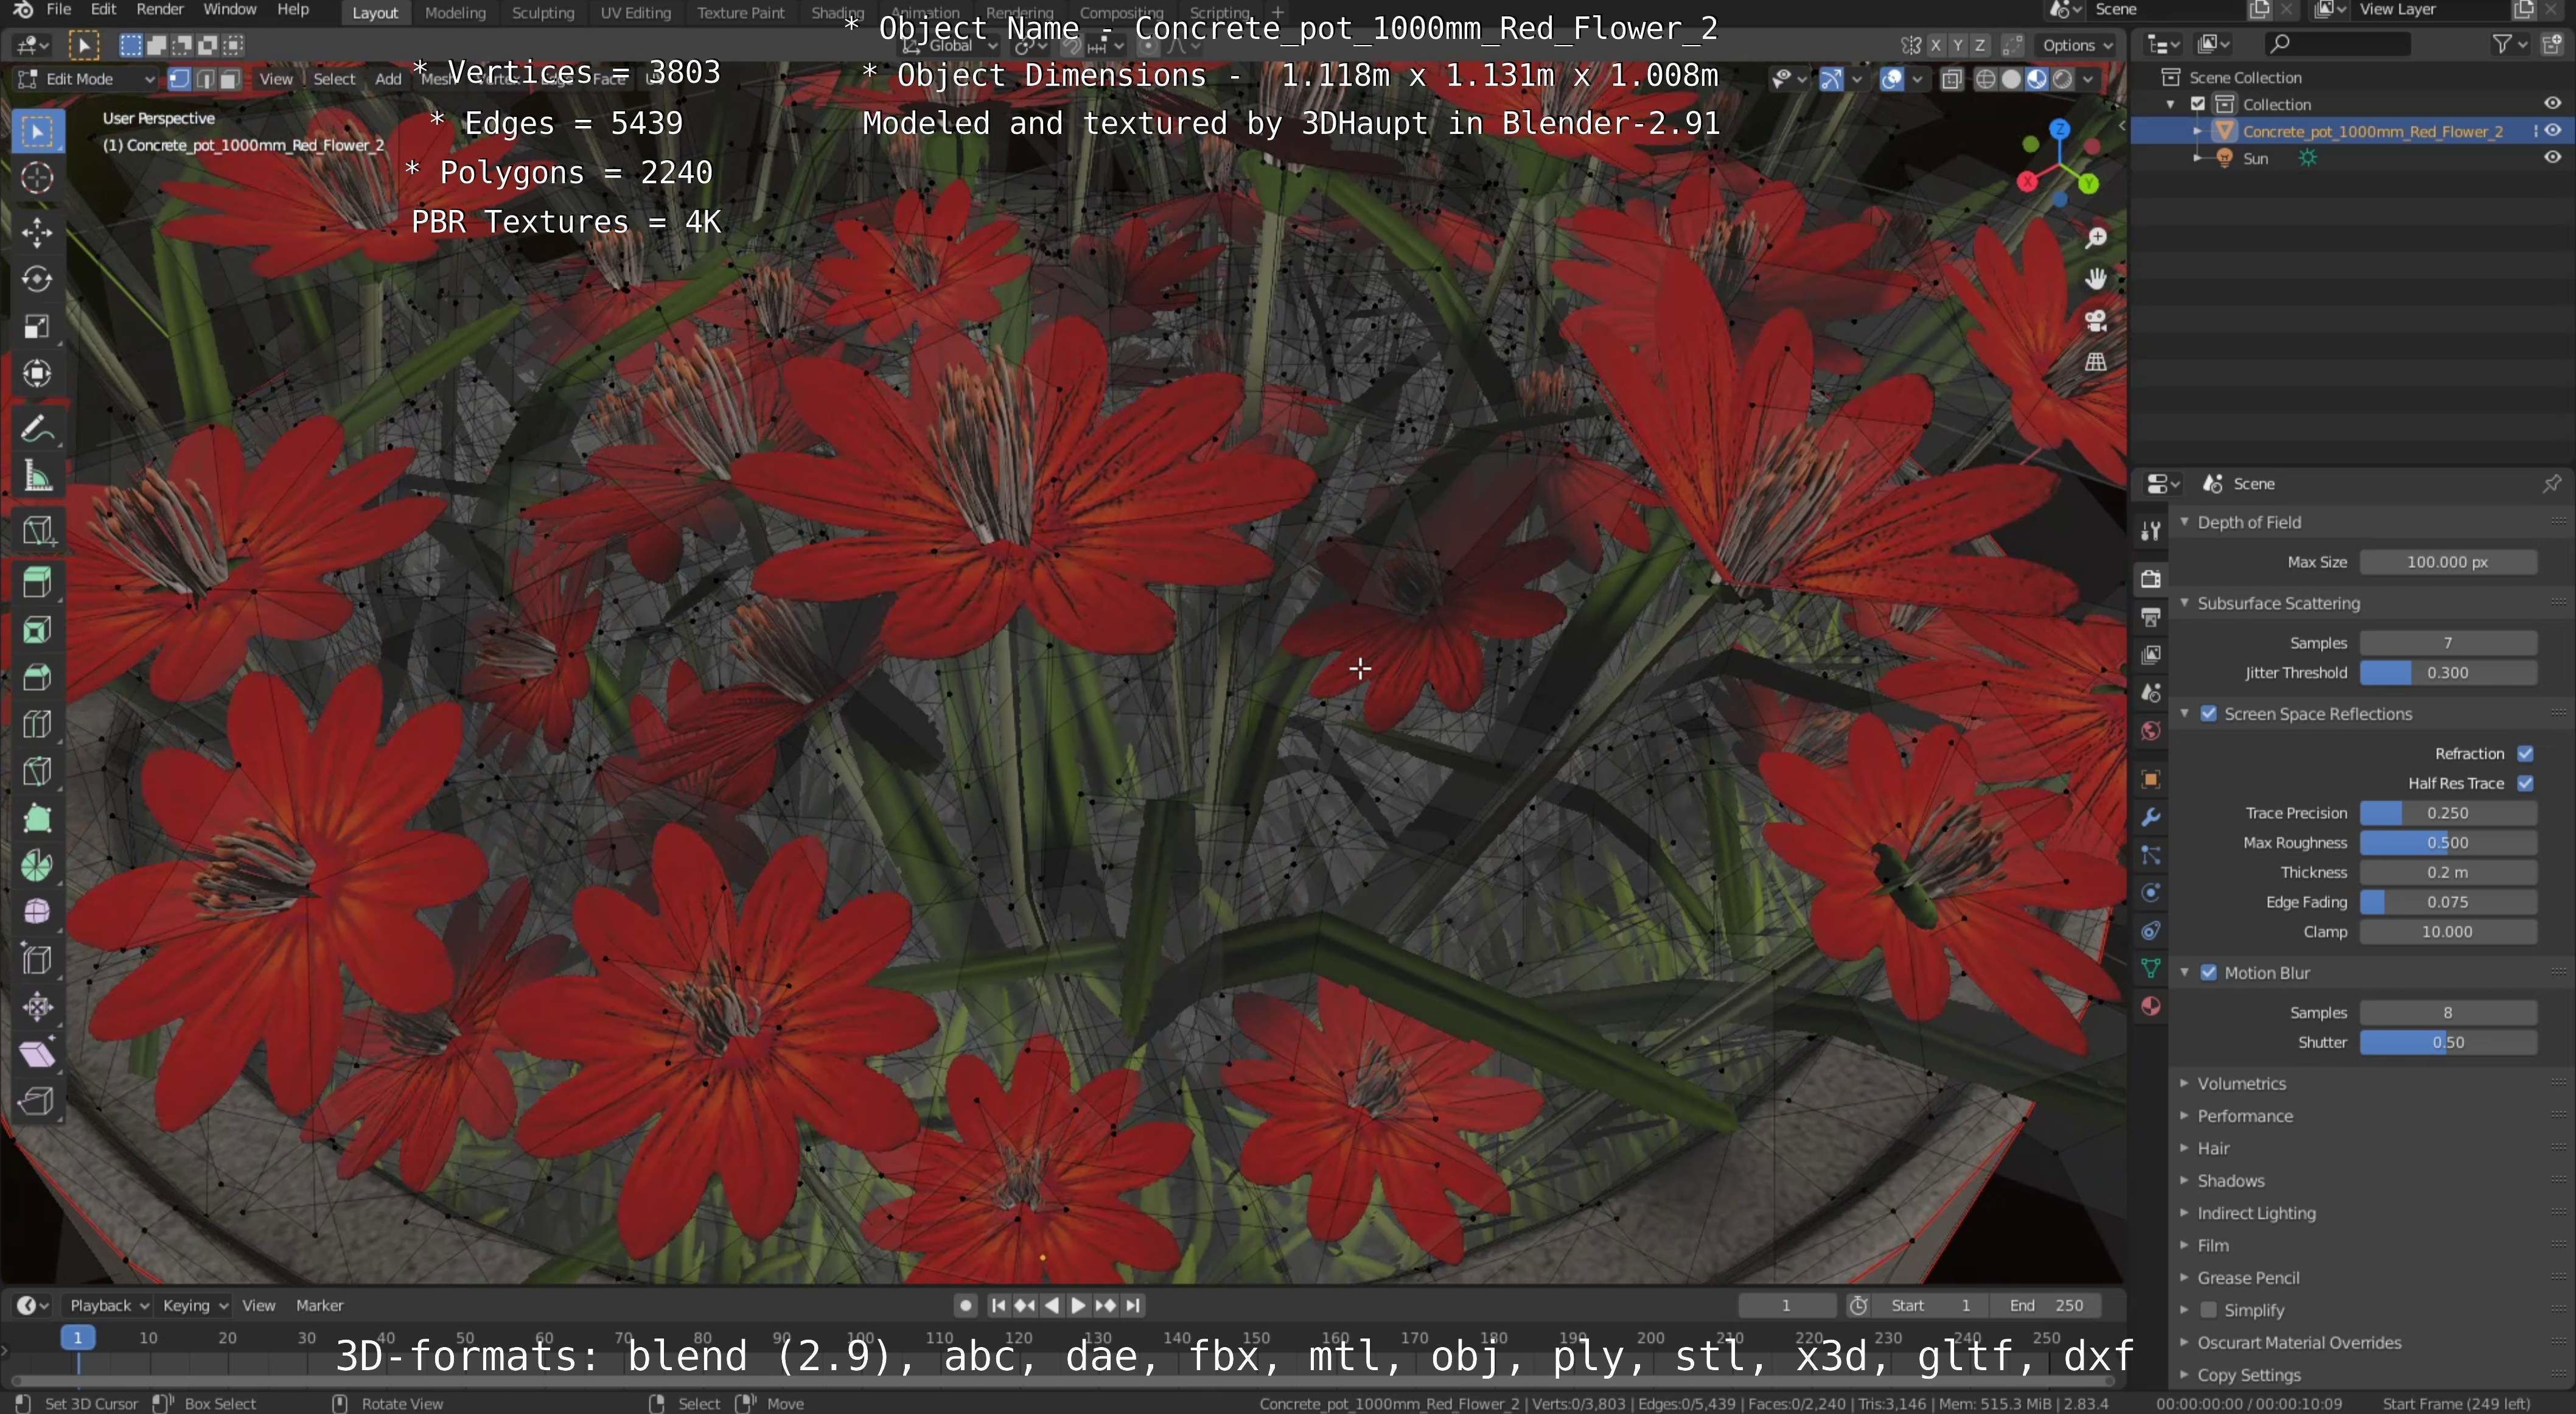The width and height of the screenshot is (2576, 1414).
Task: Select the Transform tool
Action: tap(37, 373)
